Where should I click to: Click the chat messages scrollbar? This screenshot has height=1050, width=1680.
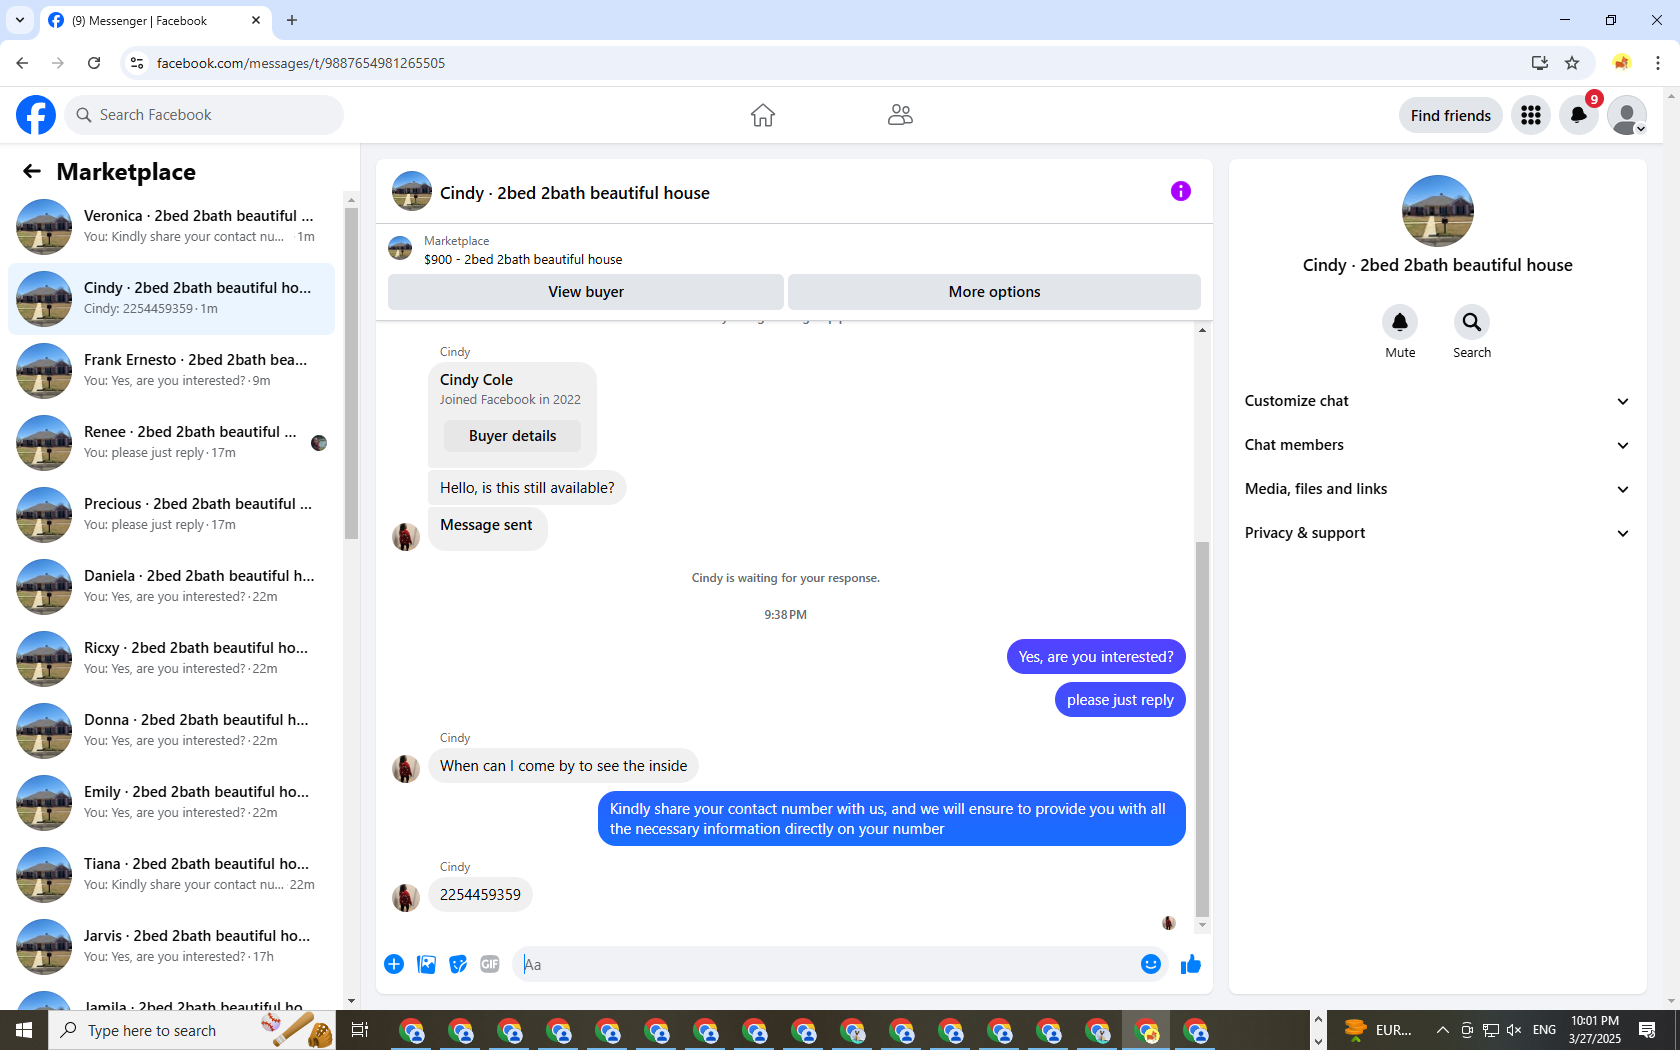(x=1202, y=730)
